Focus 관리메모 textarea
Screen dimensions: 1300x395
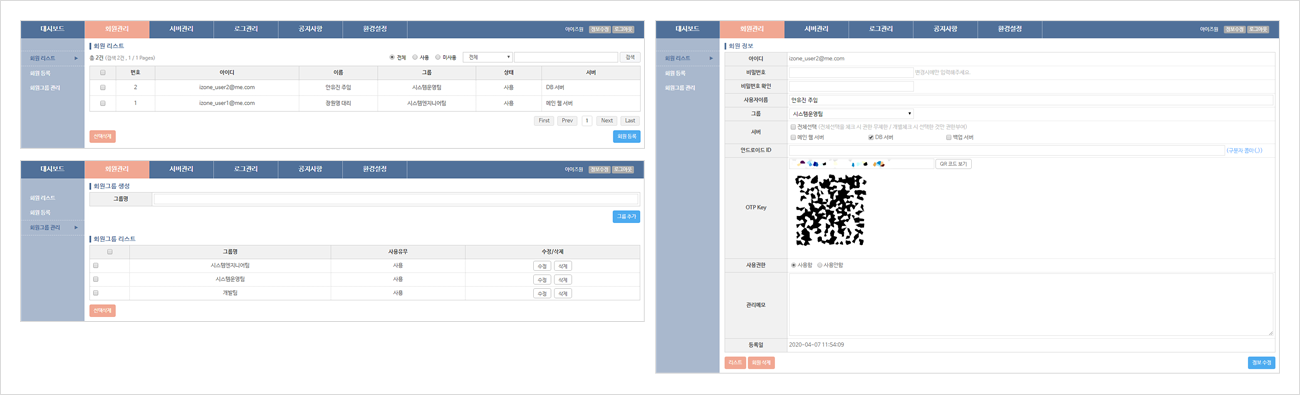click(1031, 304)
